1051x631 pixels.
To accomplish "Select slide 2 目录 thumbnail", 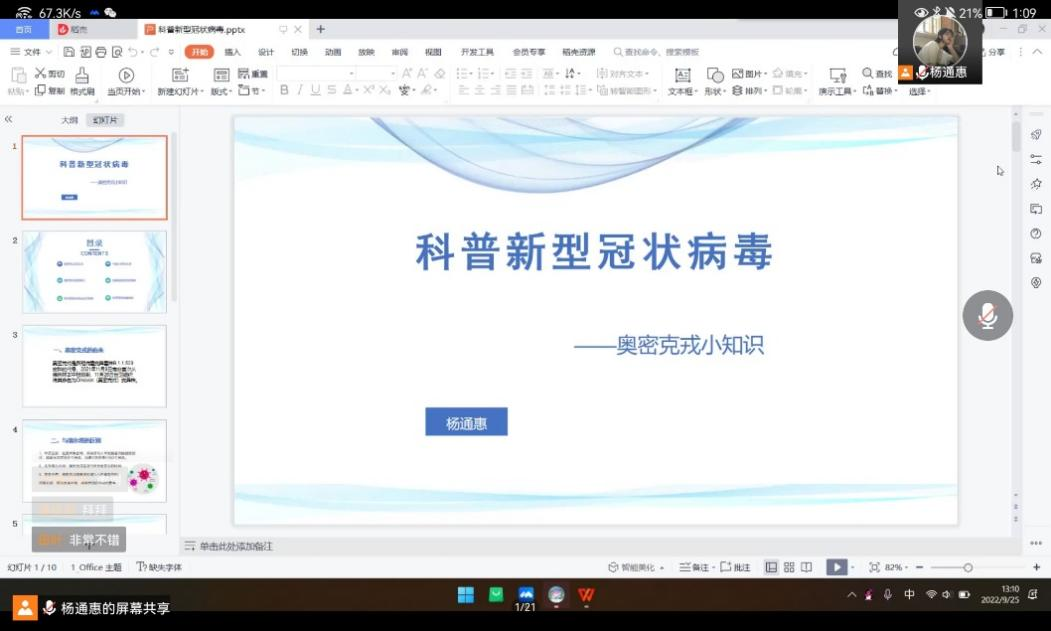I will coord(94,271).
